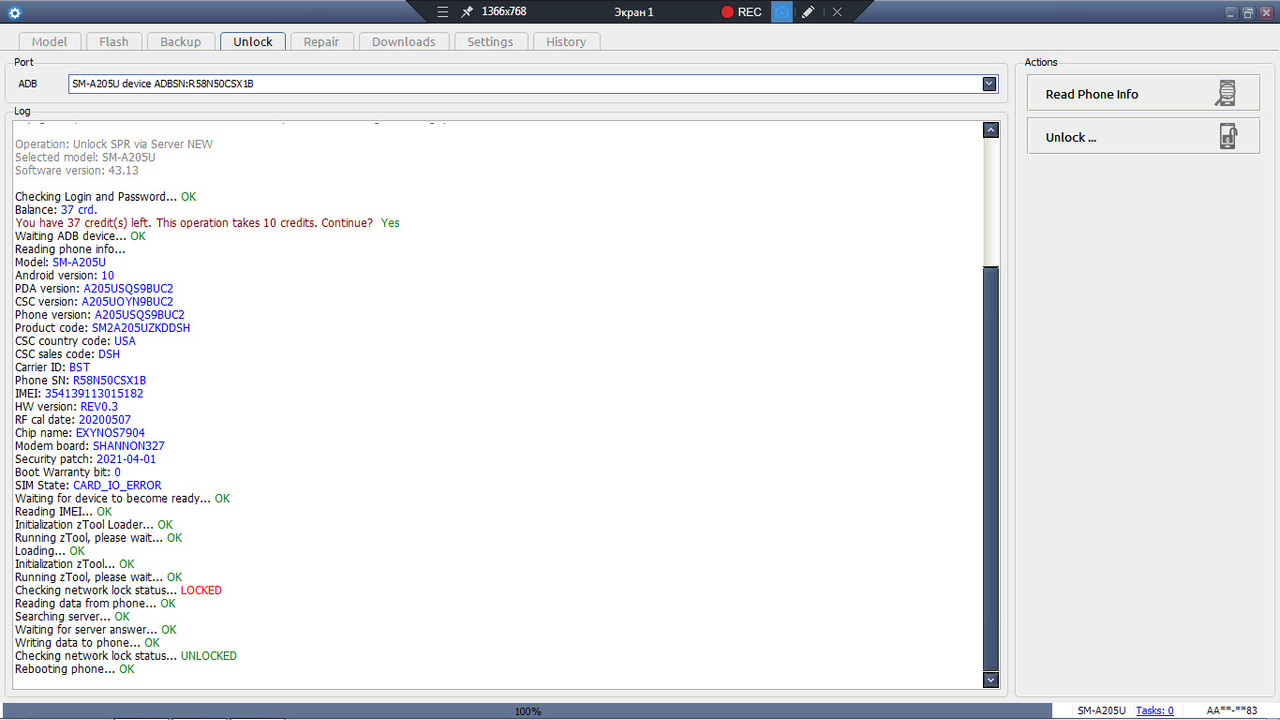Viewport: 1280px width, 720px height.
Task: Click the Carrier ID BST value
Action: coord(79,368)
